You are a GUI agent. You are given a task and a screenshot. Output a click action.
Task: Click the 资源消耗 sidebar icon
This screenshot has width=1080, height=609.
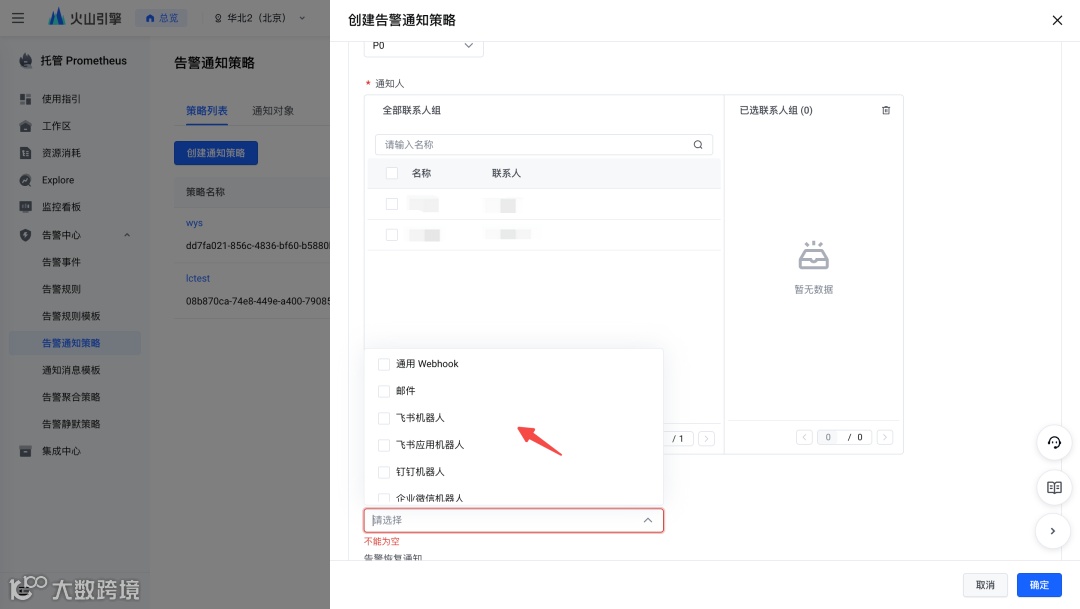click(x=25, y=153)
